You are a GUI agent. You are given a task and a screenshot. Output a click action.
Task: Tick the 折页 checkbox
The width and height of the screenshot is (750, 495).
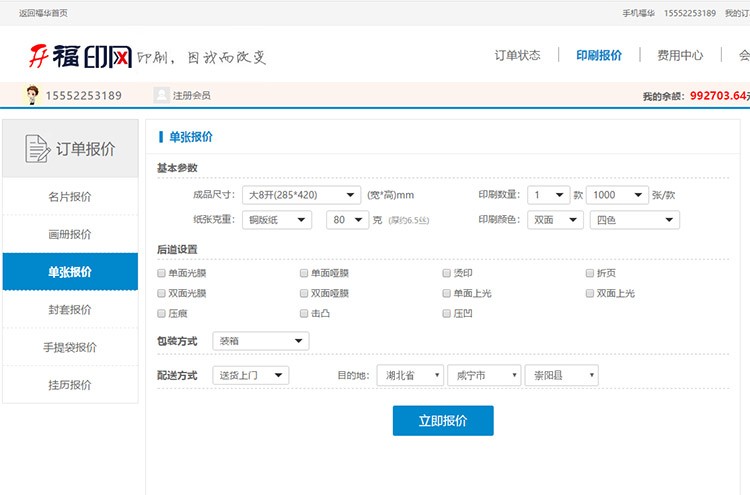[590, 273]
